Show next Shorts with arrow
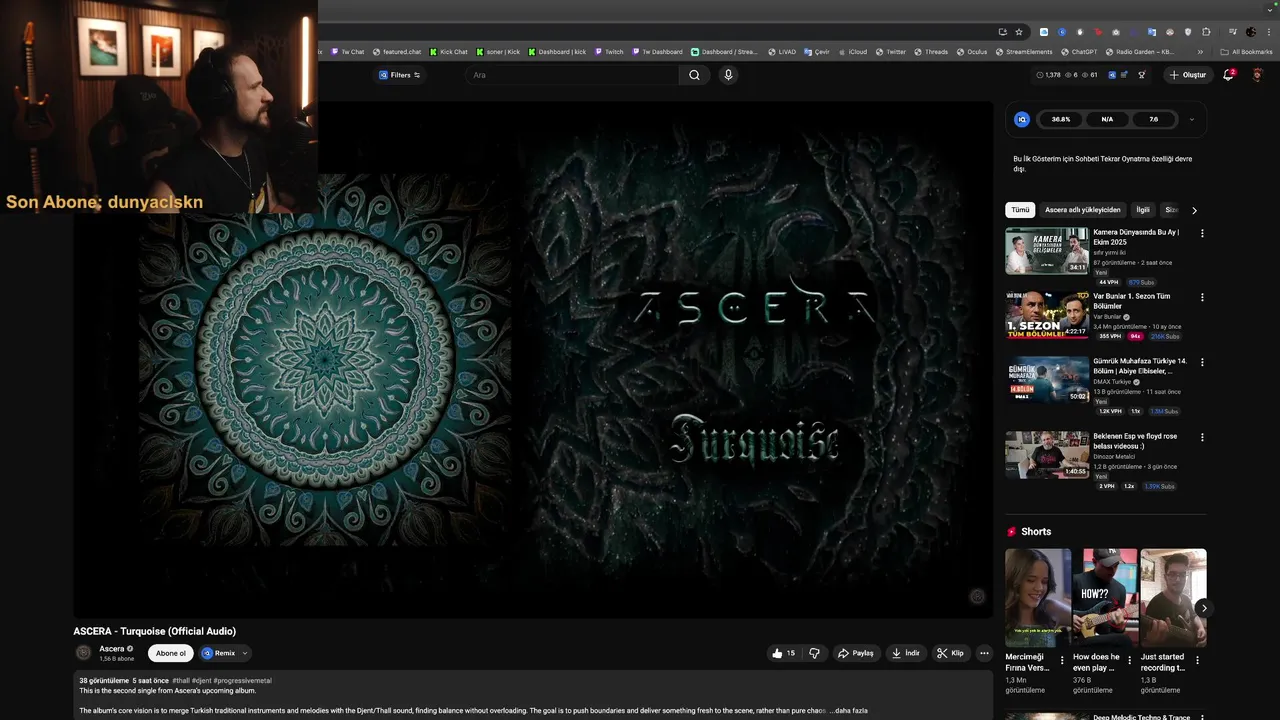This screenshot has width=1280, height=720. (1204, 608)
